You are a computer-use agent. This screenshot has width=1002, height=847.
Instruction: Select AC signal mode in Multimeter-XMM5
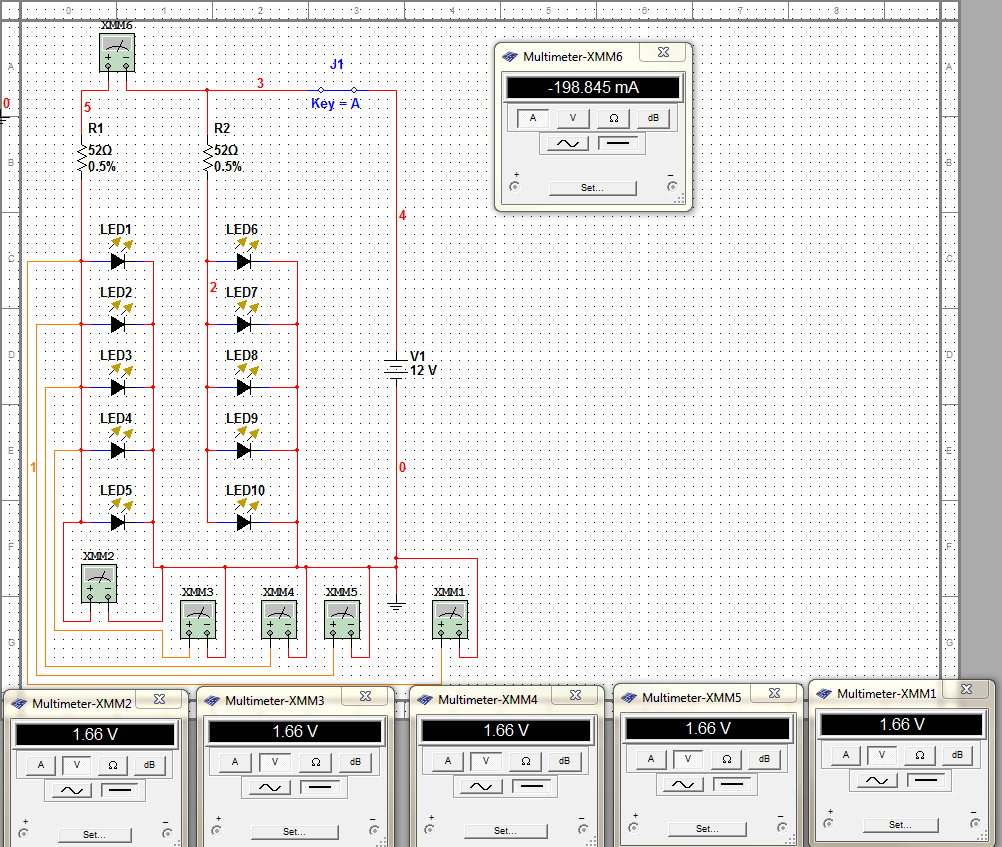[x=683, y=784]
